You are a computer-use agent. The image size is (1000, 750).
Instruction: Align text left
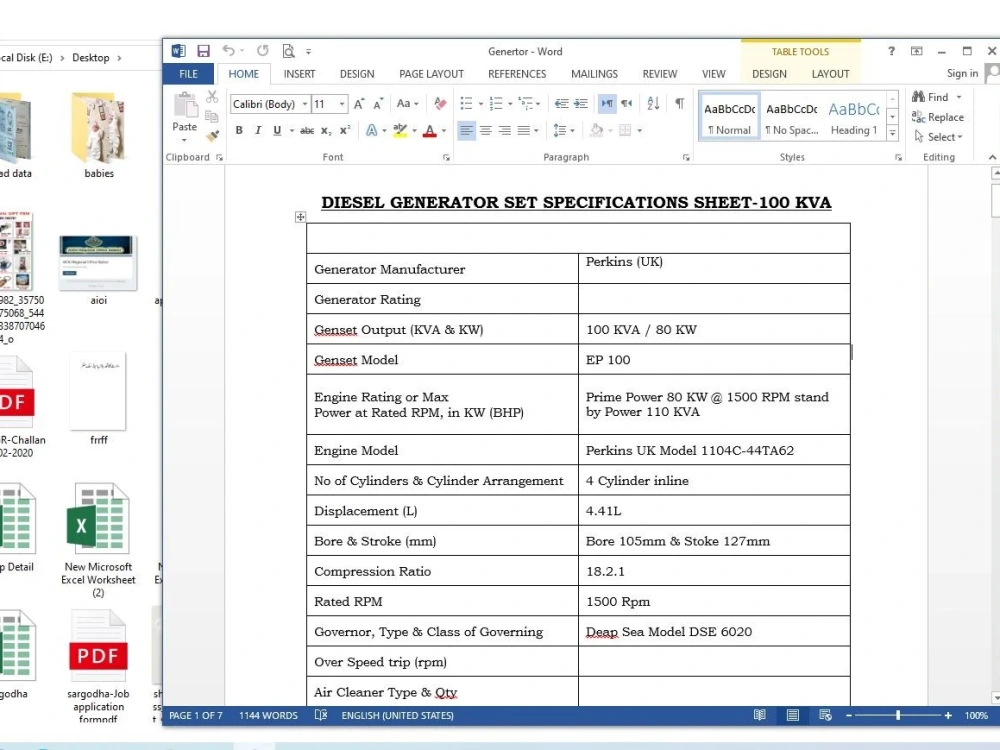(x=466, y=131)
